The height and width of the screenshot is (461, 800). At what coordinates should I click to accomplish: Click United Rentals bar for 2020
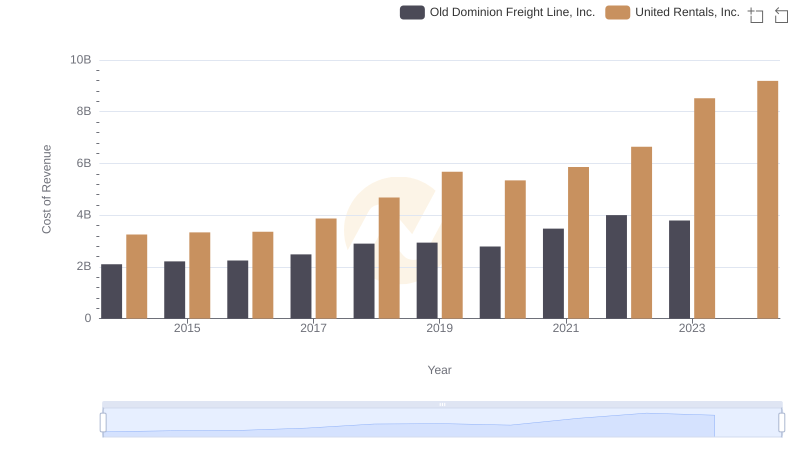(515, 250)
